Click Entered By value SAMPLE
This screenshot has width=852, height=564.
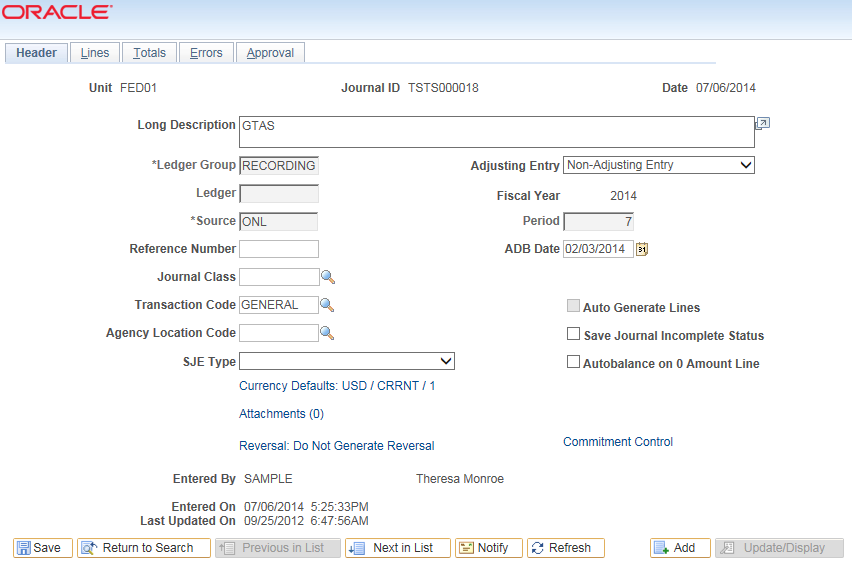pyautogui.click(x=268, y=479)
